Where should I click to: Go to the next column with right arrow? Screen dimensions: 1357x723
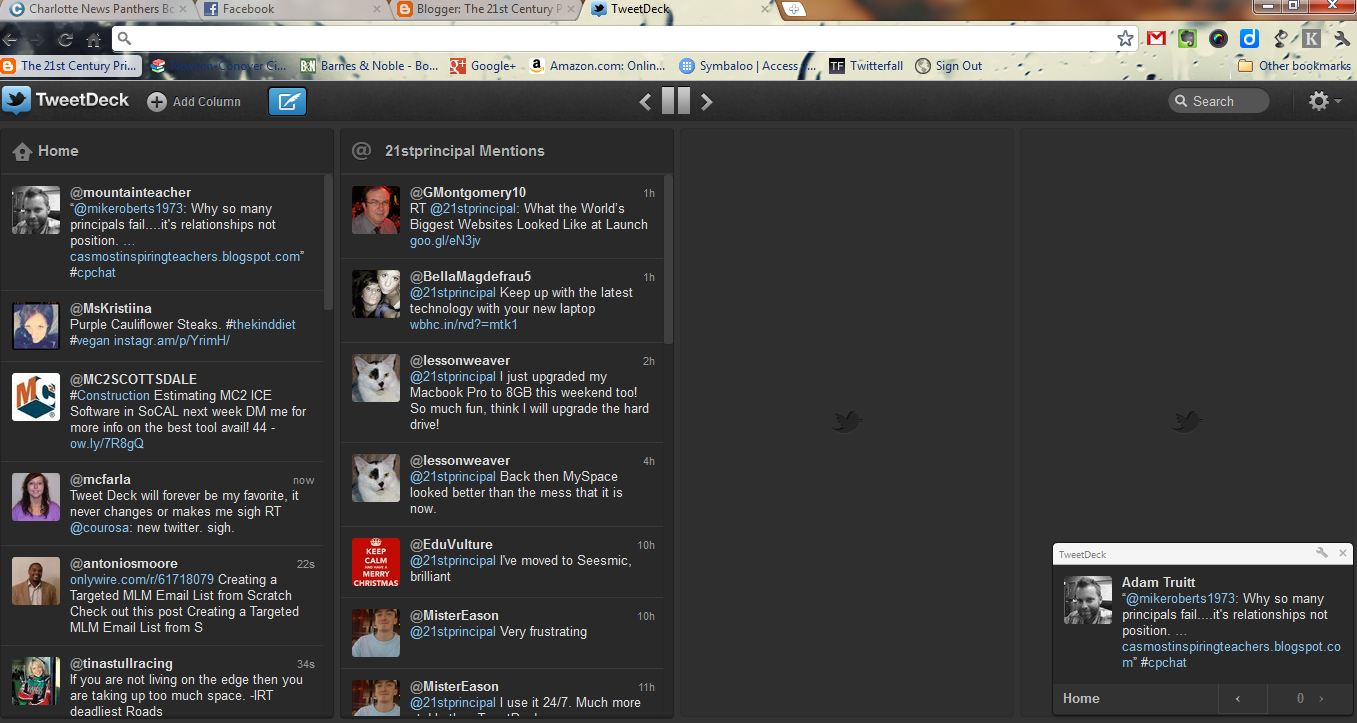click(706, 101)
